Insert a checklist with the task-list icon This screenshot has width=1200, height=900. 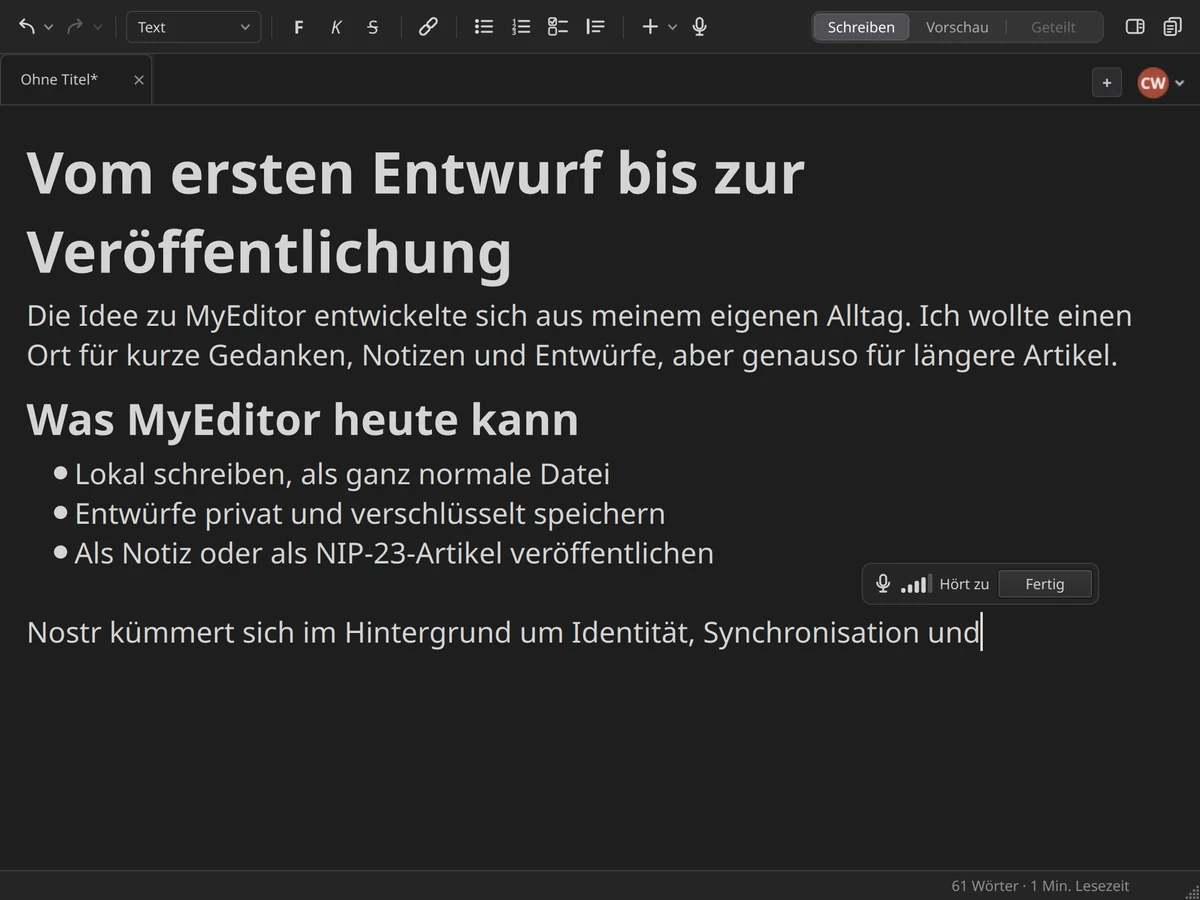[x=558, y=27]
